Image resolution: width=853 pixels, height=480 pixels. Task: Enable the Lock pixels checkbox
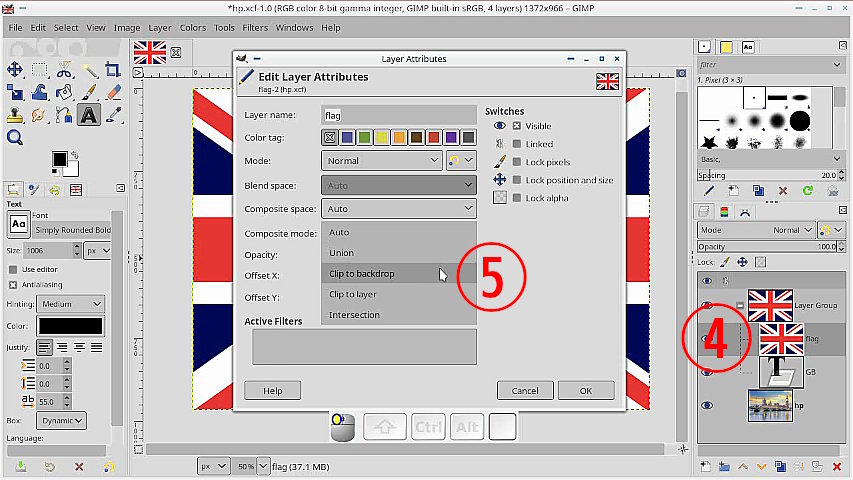(517, 162)
